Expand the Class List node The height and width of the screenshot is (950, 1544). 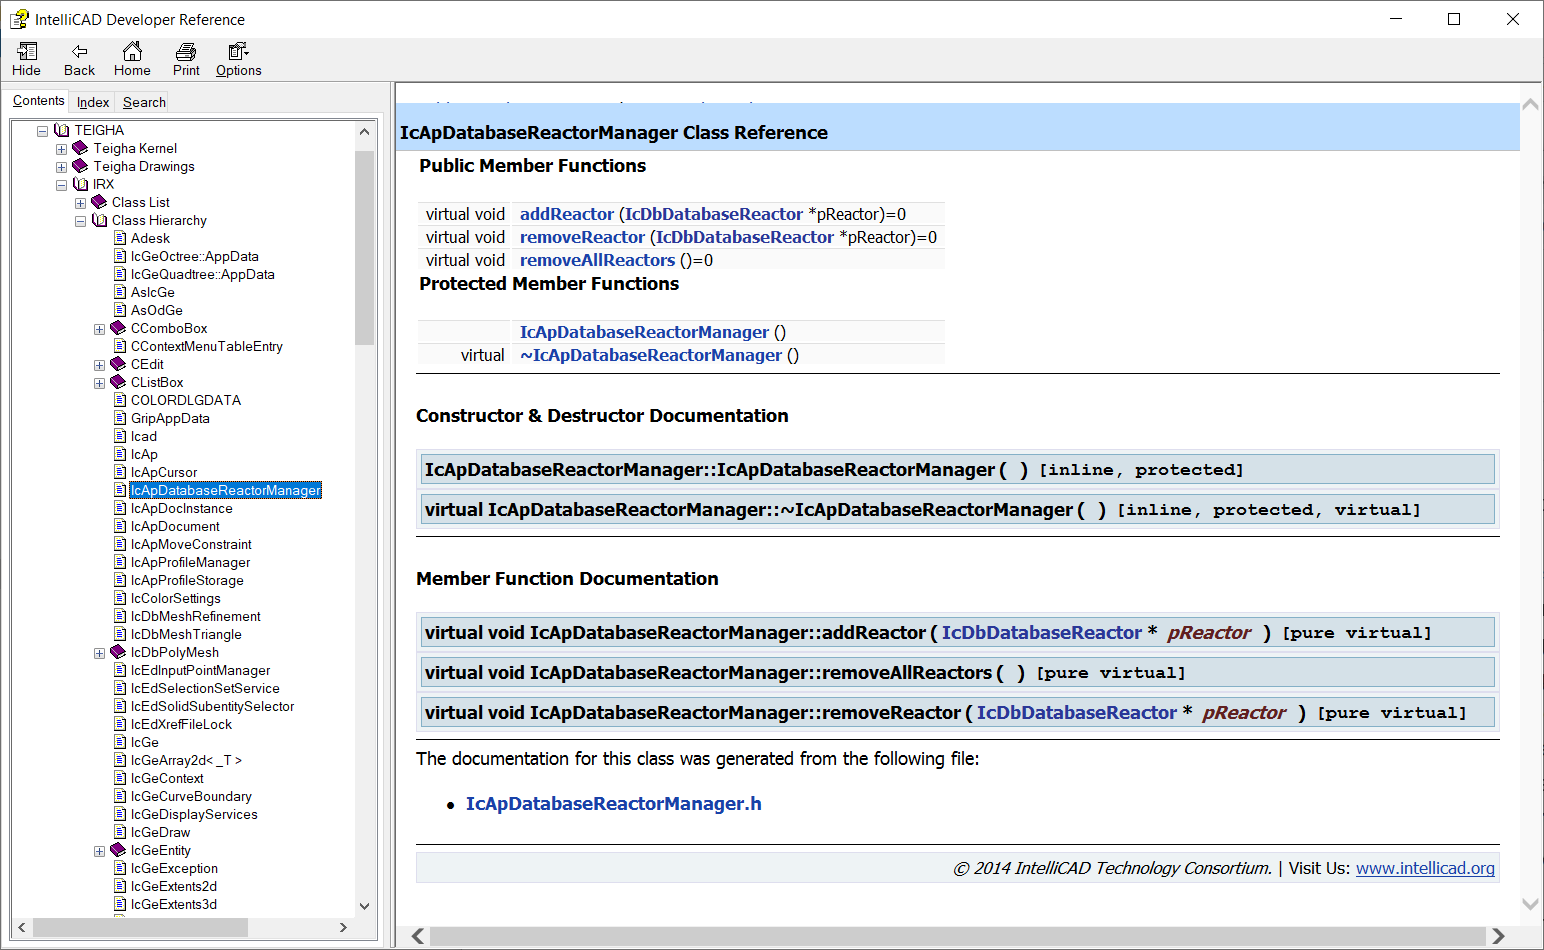coord(81,203)
